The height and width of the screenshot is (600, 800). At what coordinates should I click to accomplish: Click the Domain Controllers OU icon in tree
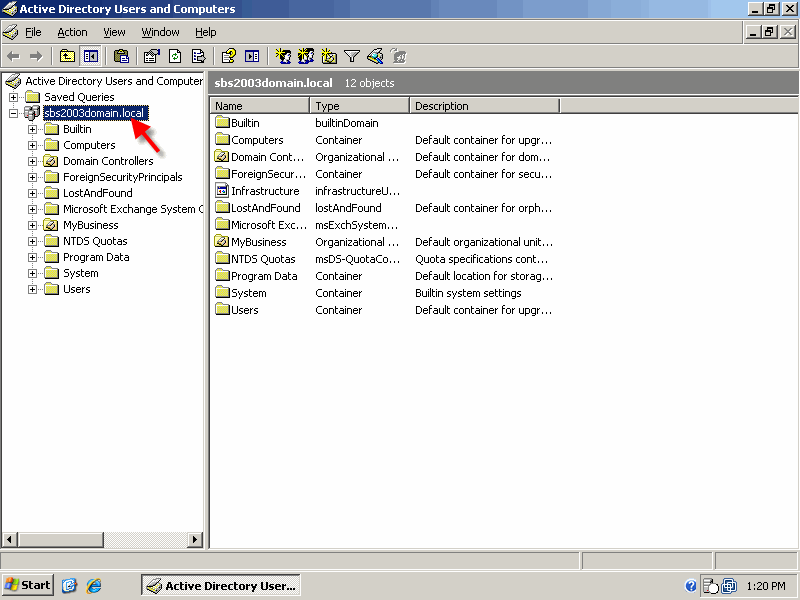click(x=51, y=161)
